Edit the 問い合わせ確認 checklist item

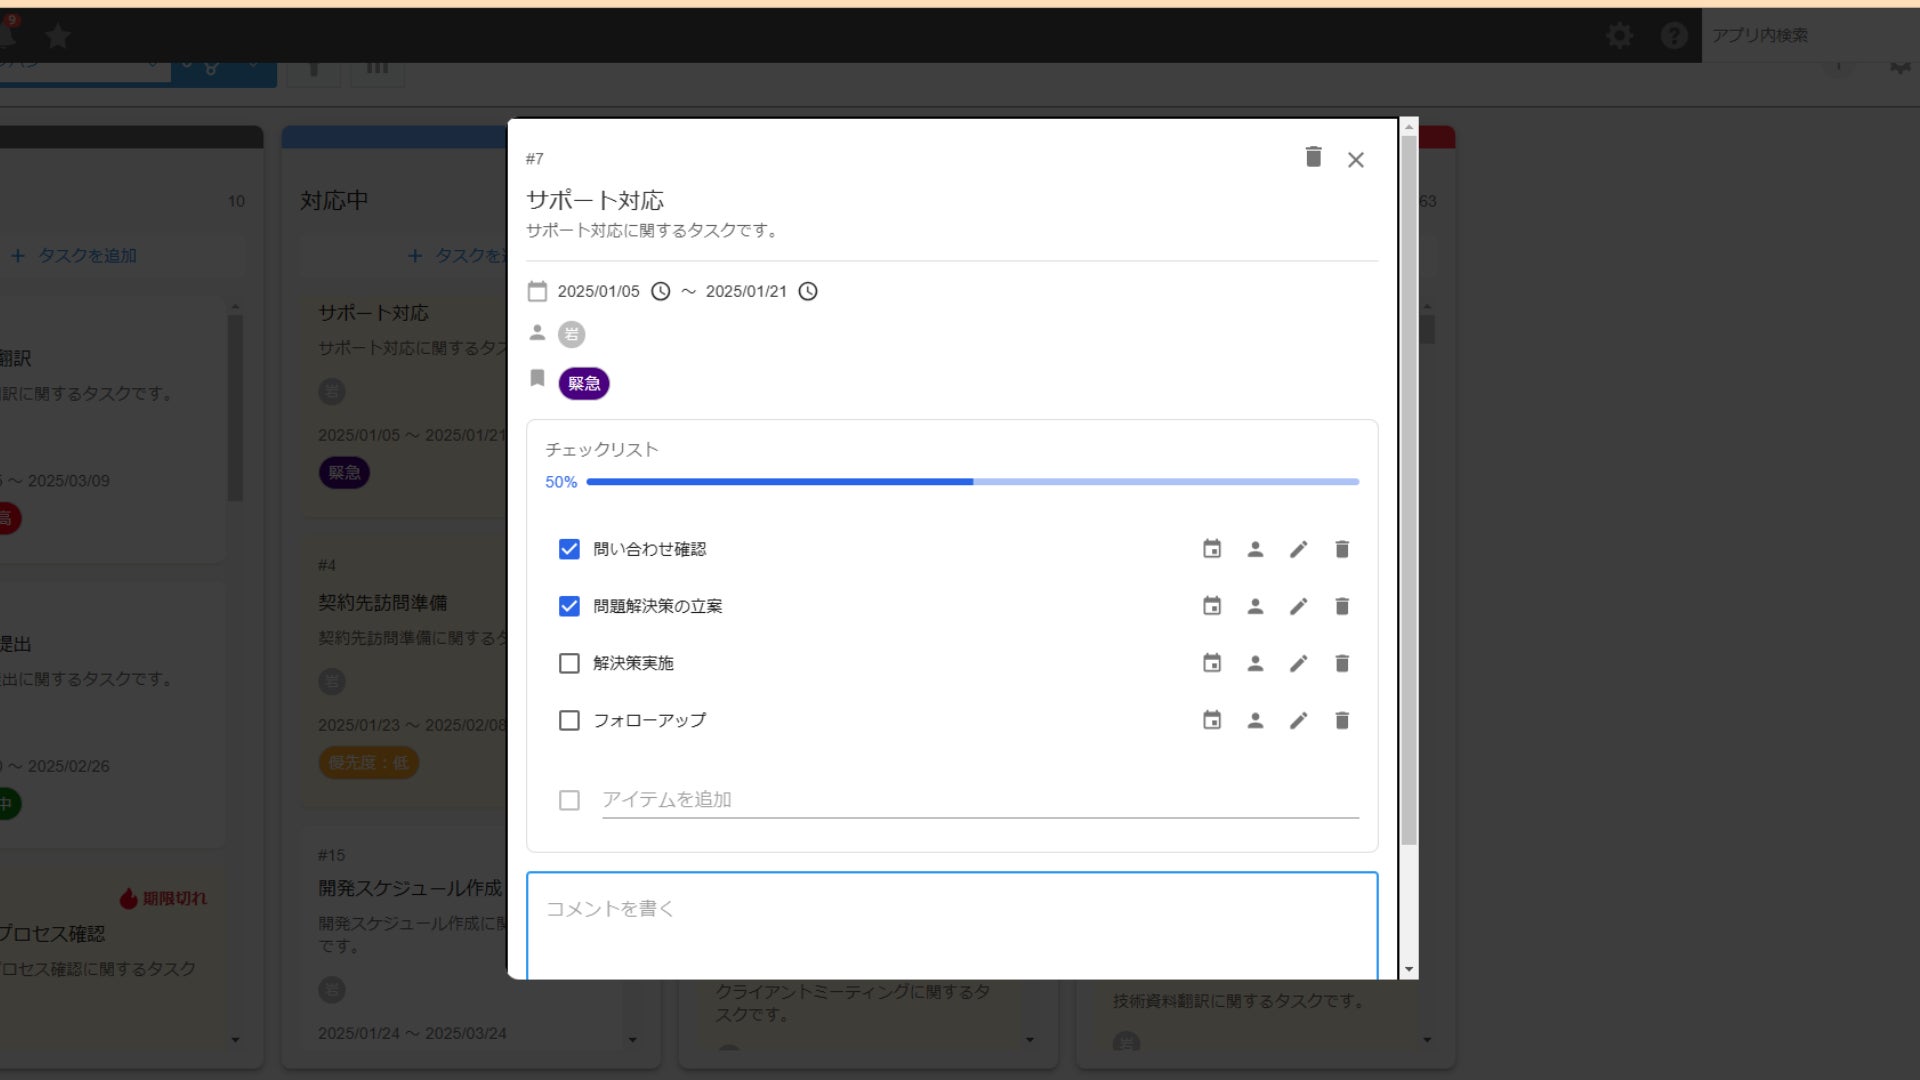(1298, 549)
